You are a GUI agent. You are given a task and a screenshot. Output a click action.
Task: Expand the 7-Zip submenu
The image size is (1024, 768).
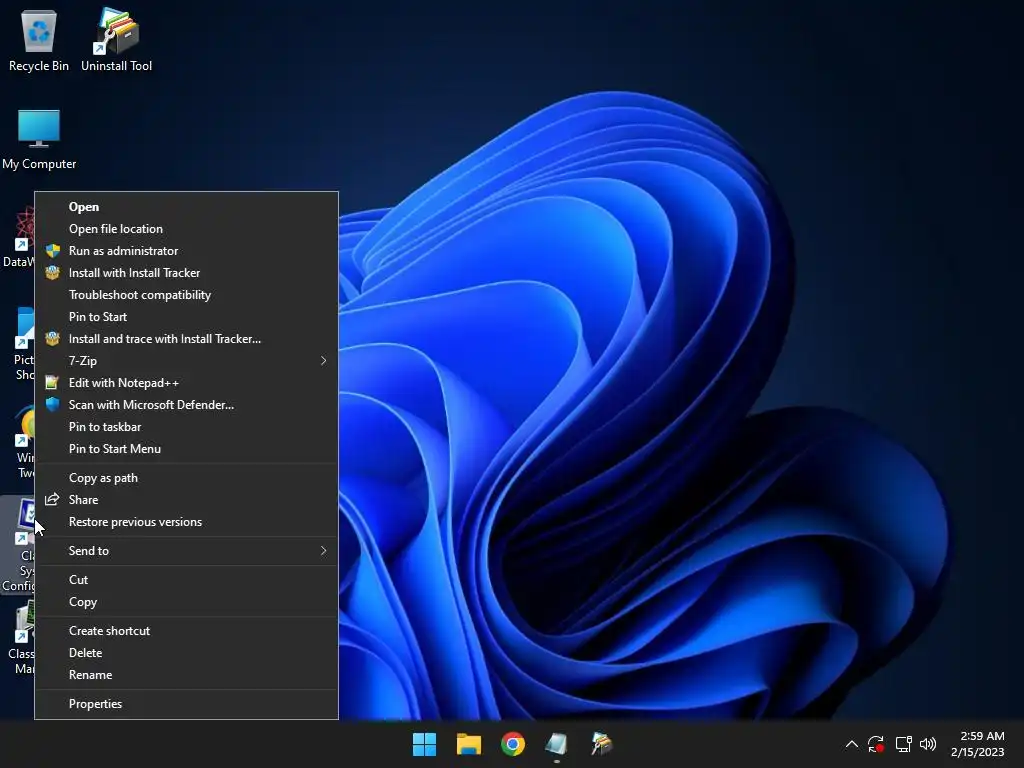pos(186,361)
